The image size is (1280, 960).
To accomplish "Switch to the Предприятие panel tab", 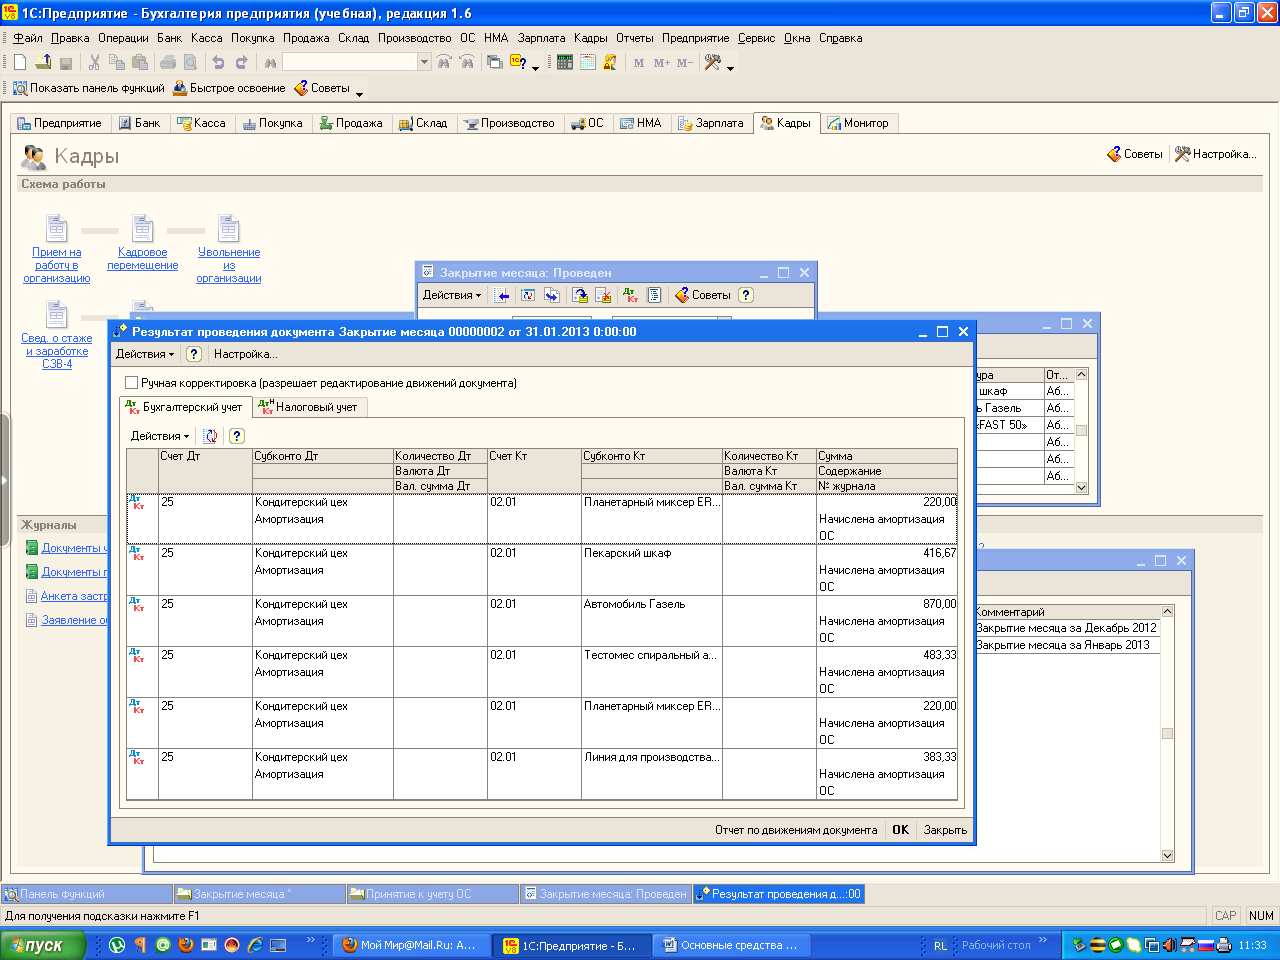I will [60, 123].
